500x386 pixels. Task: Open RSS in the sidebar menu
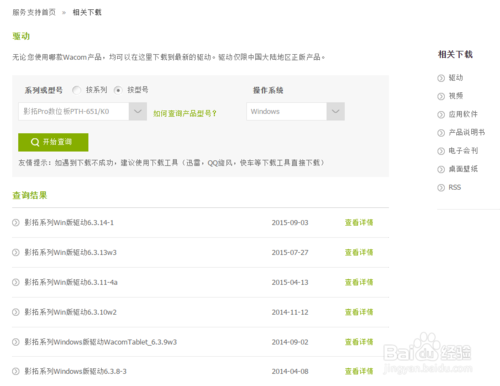click(455, 187)
